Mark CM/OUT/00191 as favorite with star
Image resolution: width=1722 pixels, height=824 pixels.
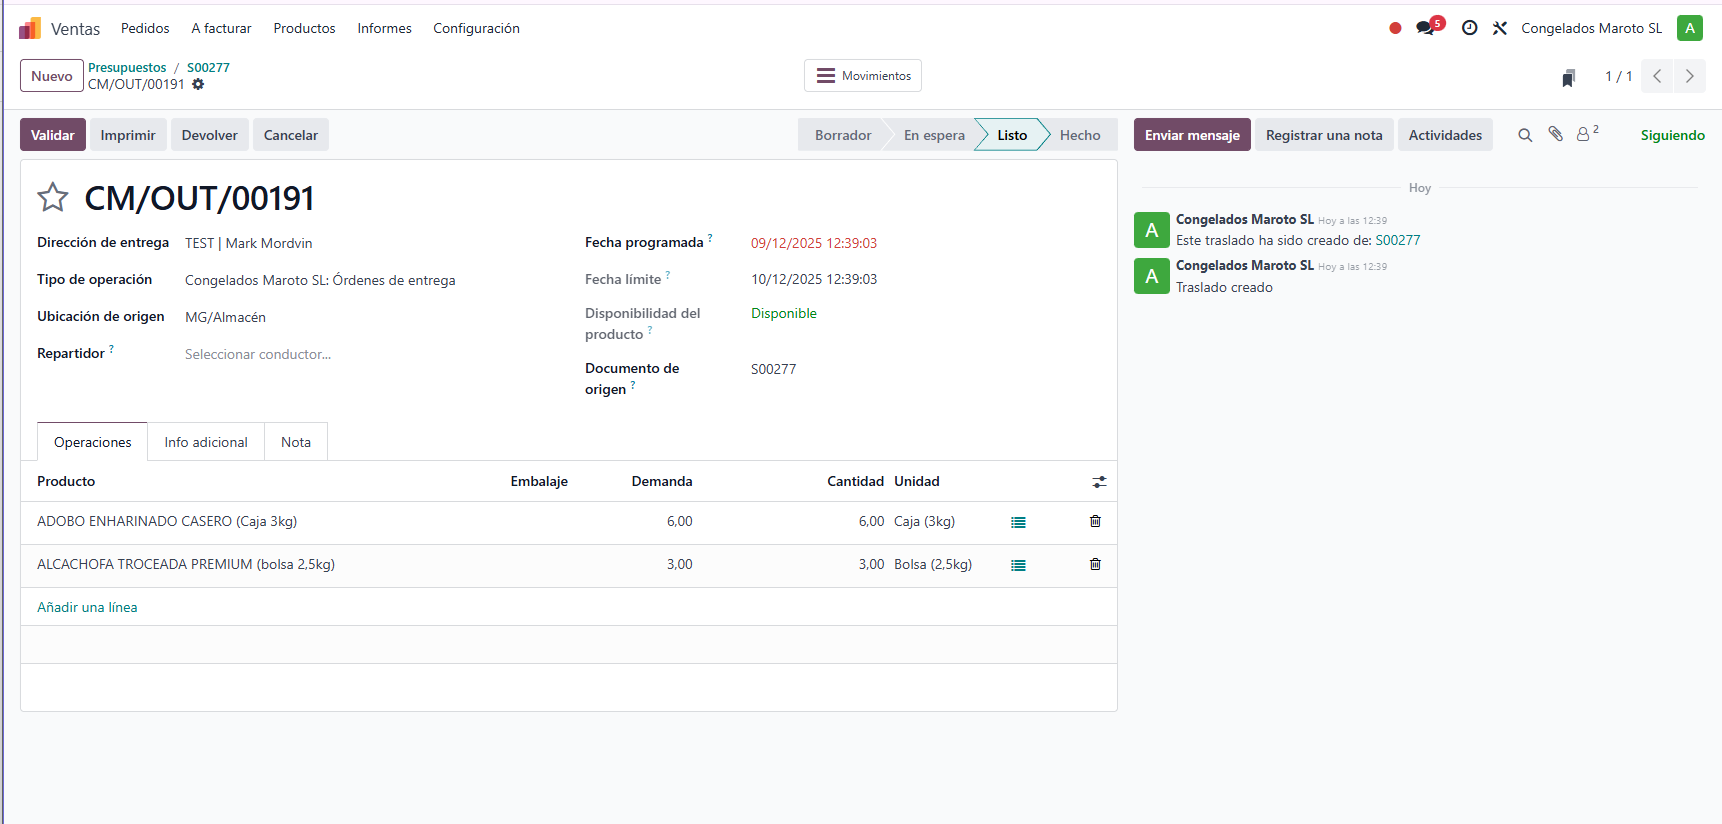(x=53, y=198)
